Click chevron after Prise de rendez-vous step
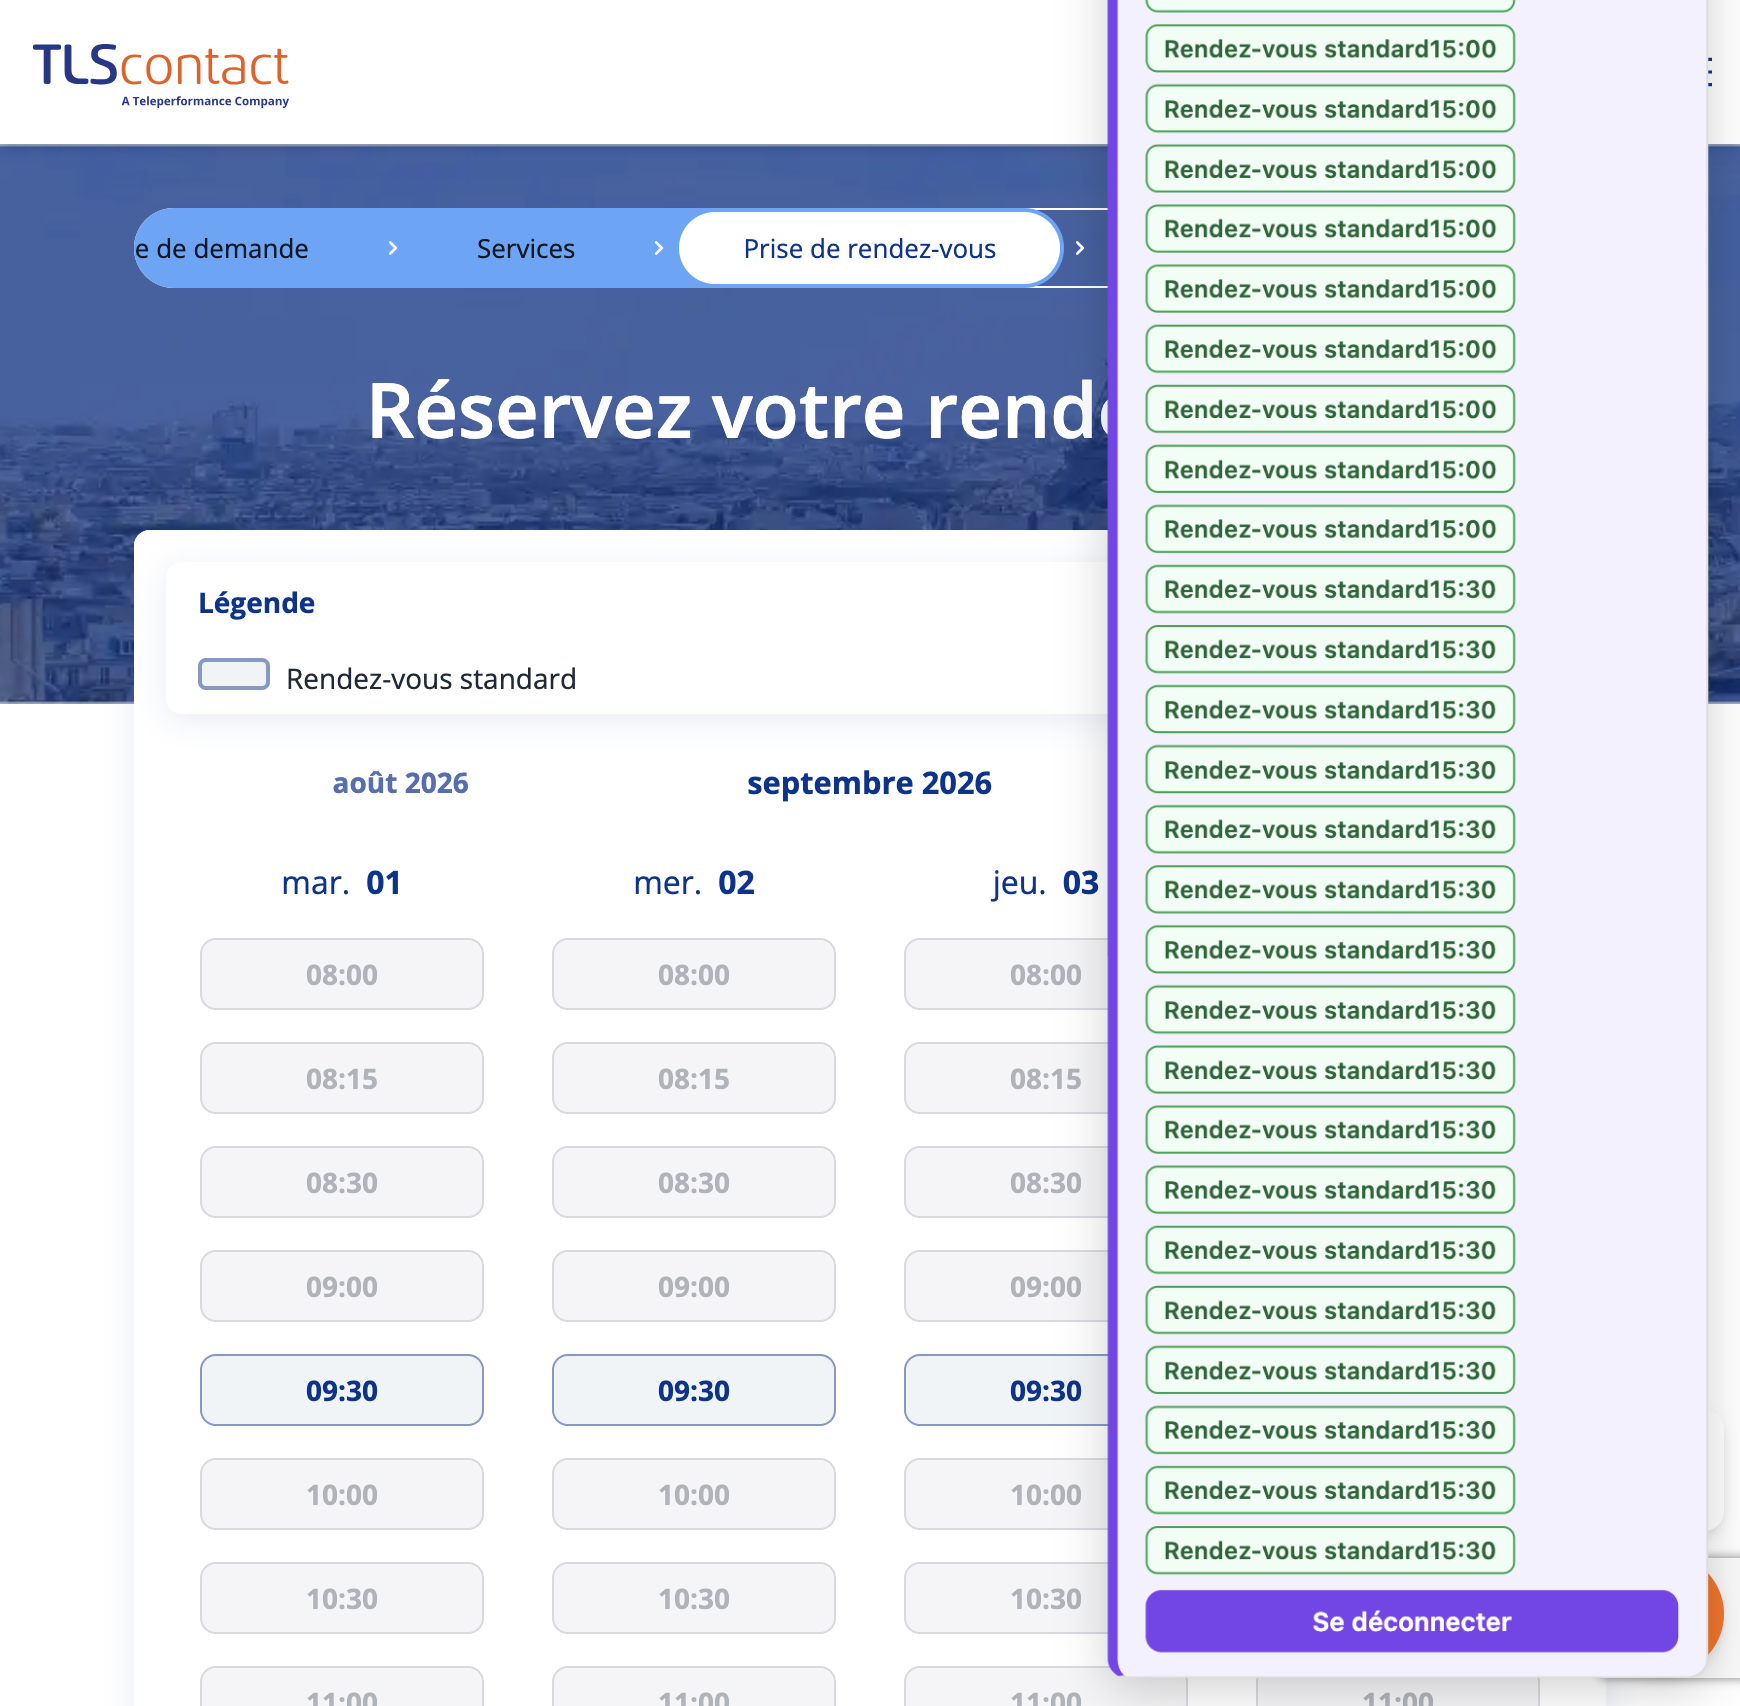Image resolution: width=1740 pixels, height=1706 pixels. click(x=1080, y=248)
